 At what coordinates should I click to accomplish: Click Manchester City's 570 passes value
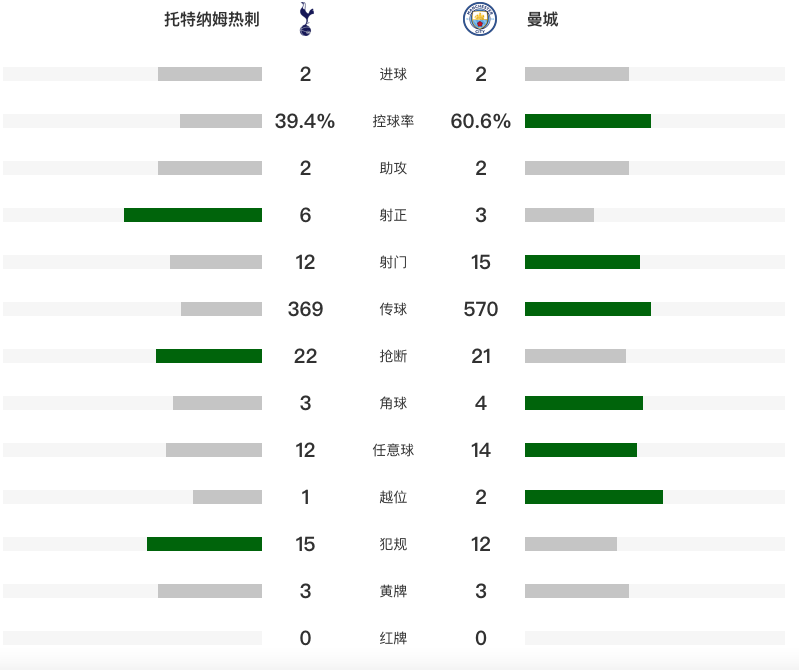click(481, 309)
